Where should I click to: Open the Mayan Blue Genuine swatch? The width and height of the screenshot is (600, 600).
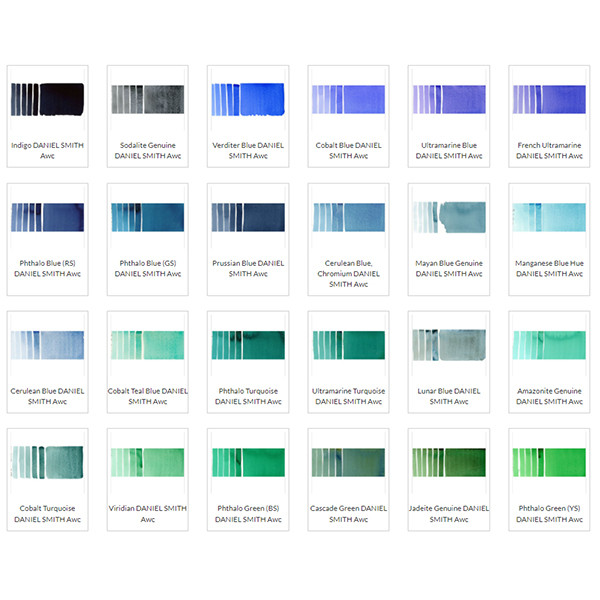[448, 217]
